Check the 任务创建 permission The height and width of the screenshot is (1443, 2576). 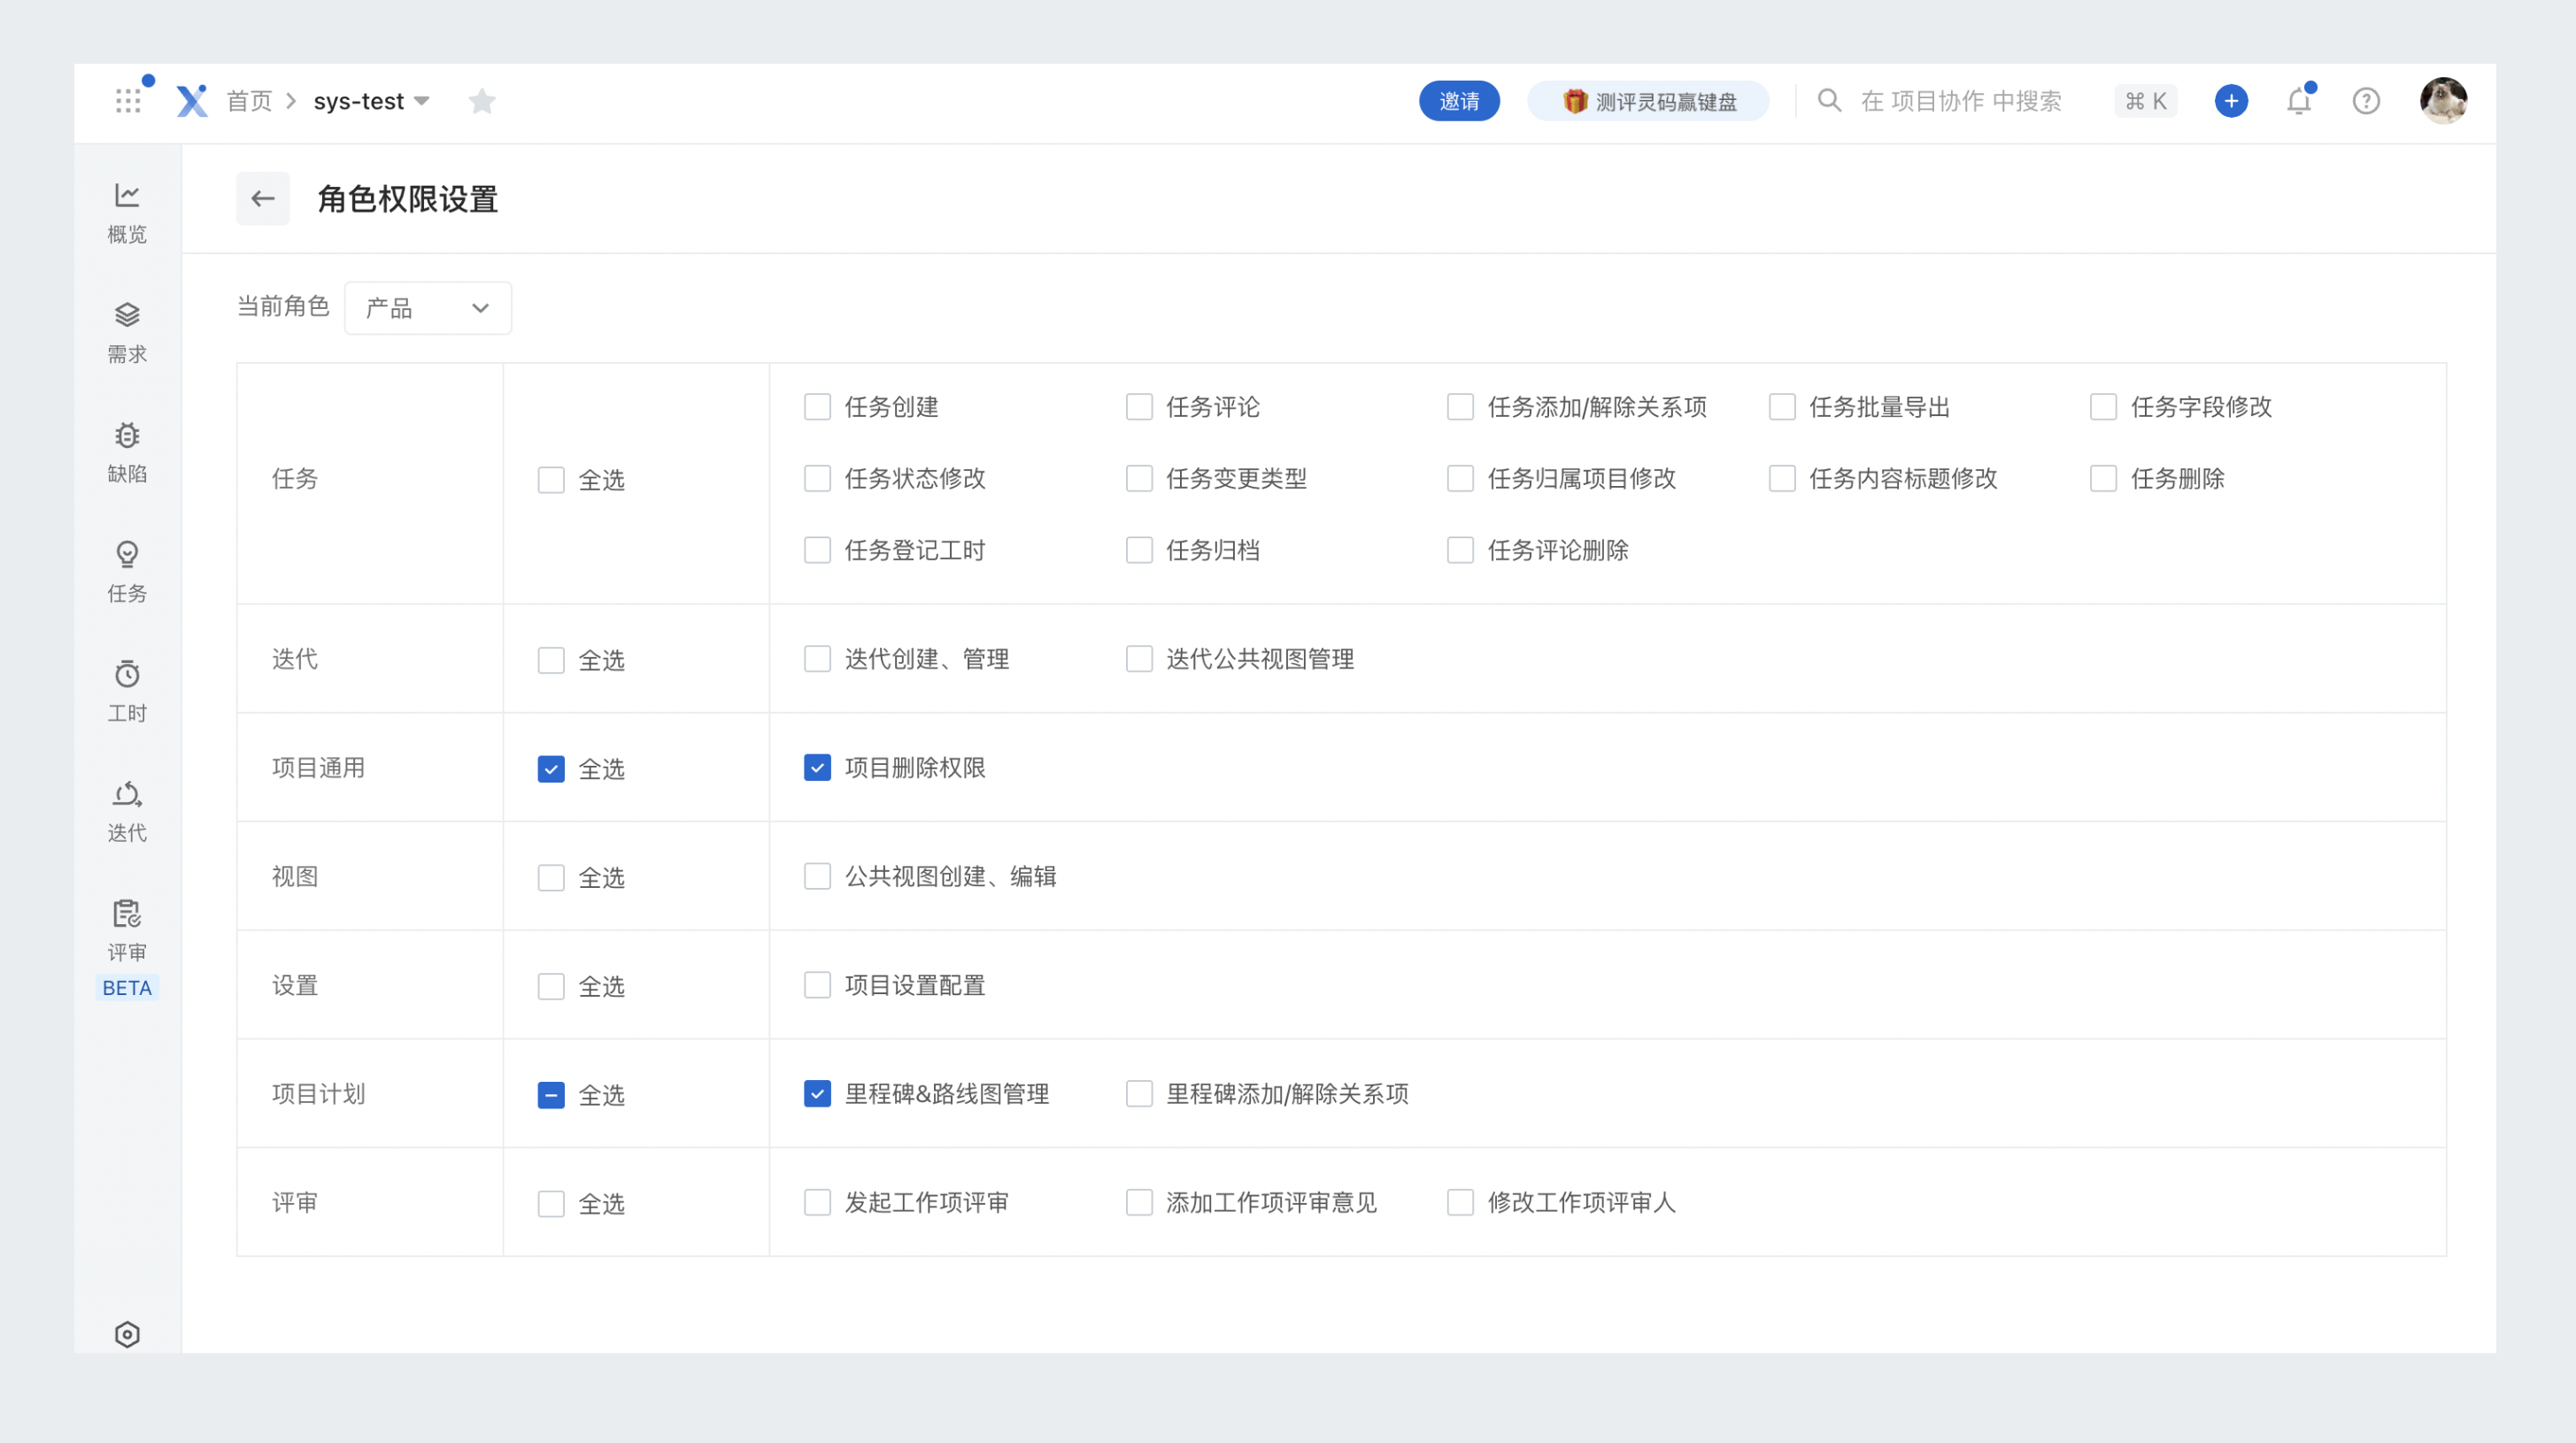point(817,407)
